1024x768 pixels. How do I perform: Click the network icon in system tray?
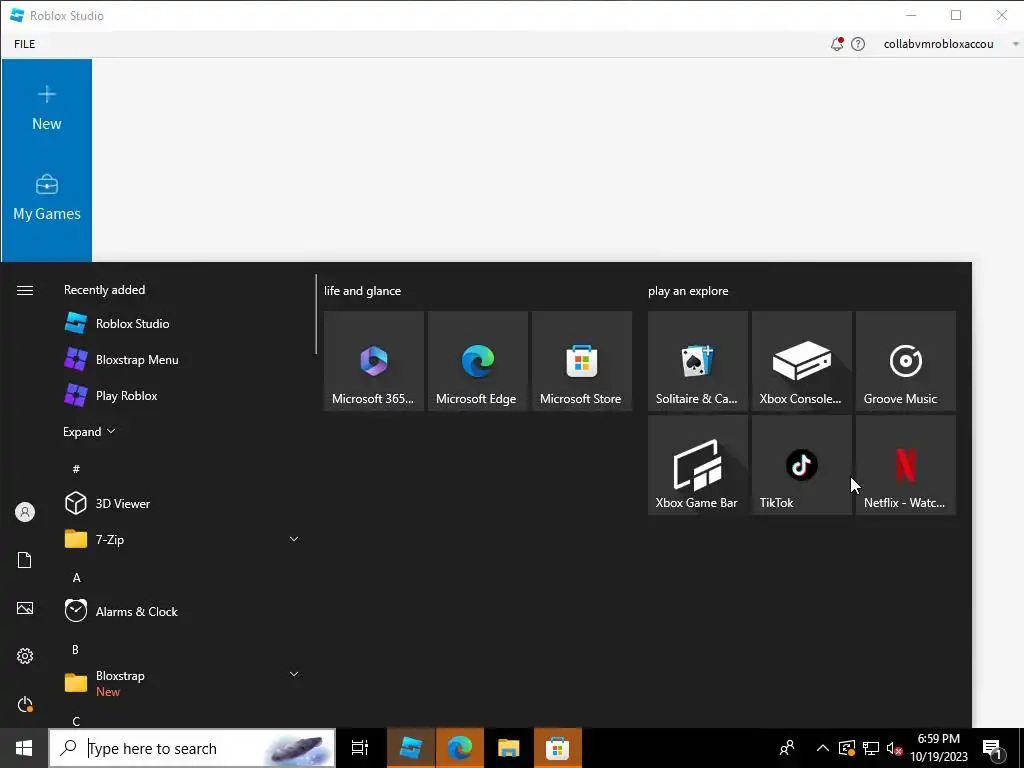871,748
